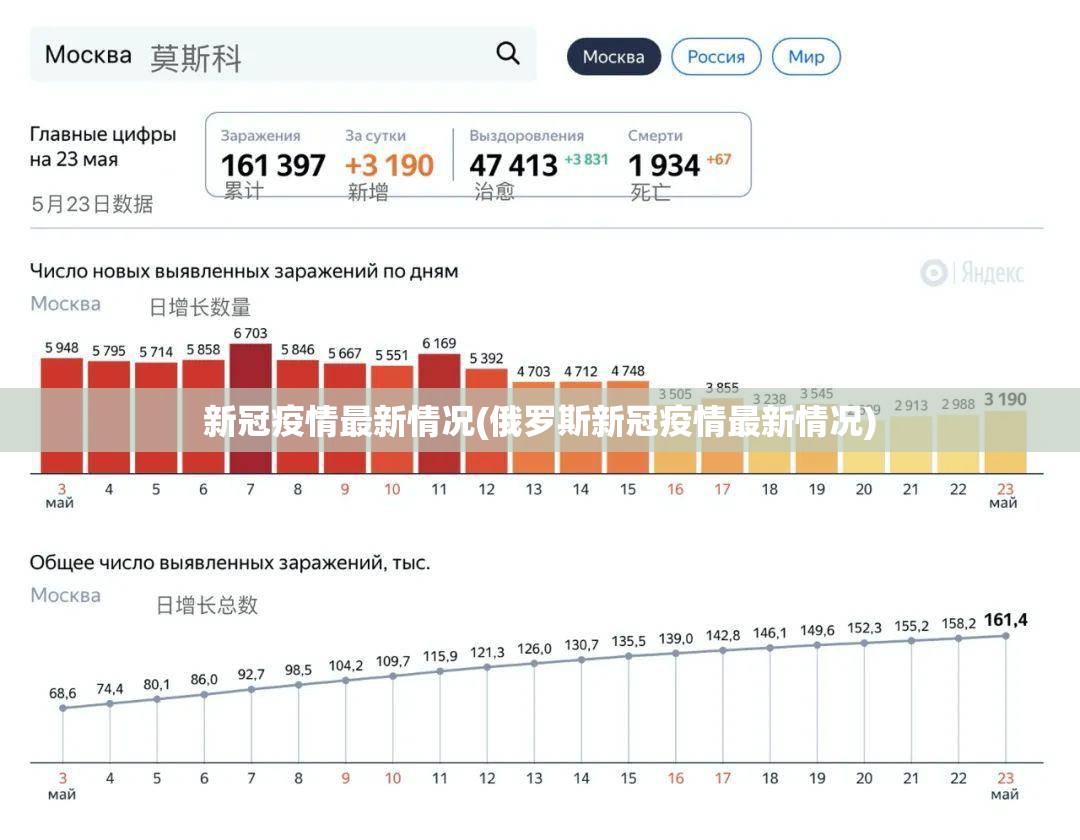This screenshot has width=1080, height=840.
Task: Click the 152,3 data point label
Action: coord(864,628)
